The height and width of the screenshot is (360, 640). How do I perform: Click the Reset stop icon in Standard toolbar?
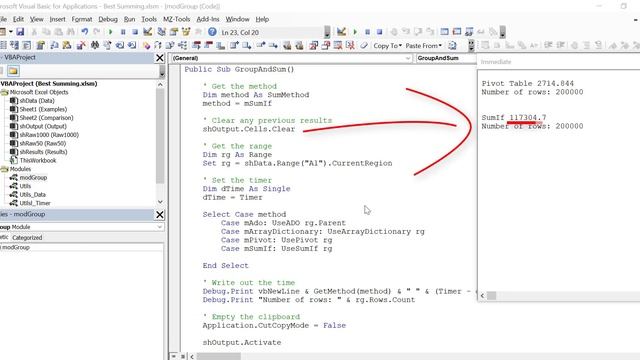(x=135, y=32)
